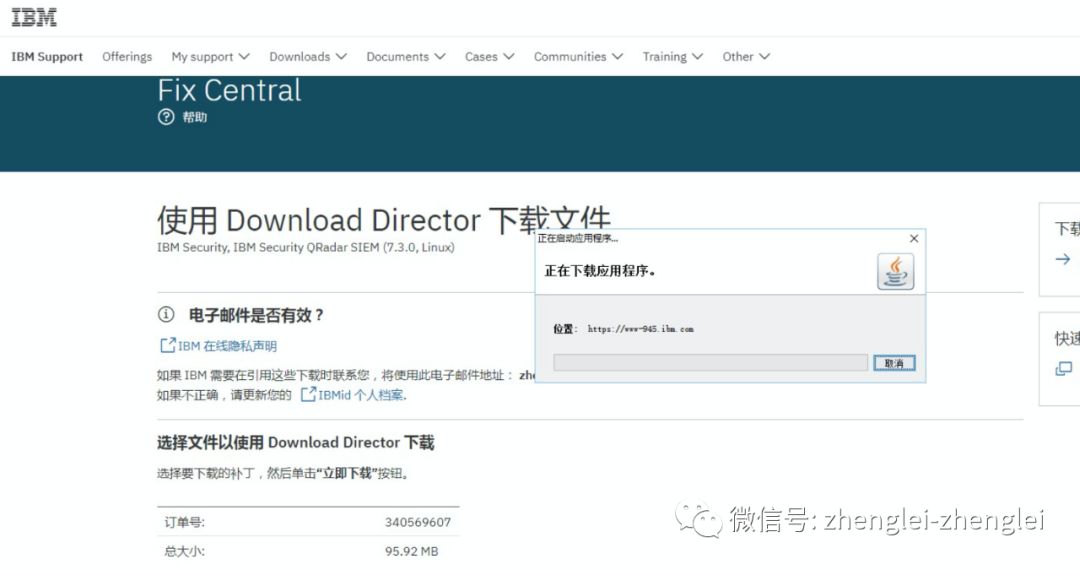Image resolution: width=1080 pixels, height=570 pixels.
Task: Expand the Downloads menu
Action: click(x=308, y=56)
